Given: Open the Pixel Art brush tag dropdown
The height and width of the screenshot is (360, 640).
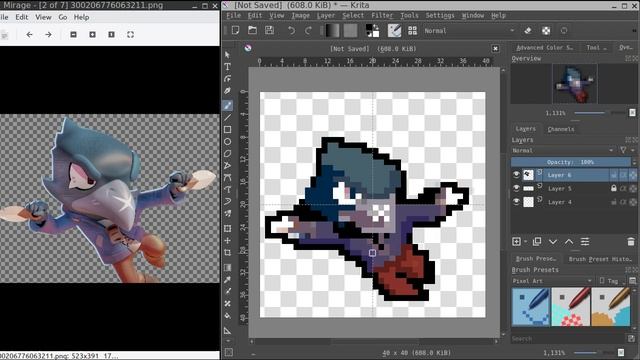Looking at the screenshot, I should (x=552, y=281).
